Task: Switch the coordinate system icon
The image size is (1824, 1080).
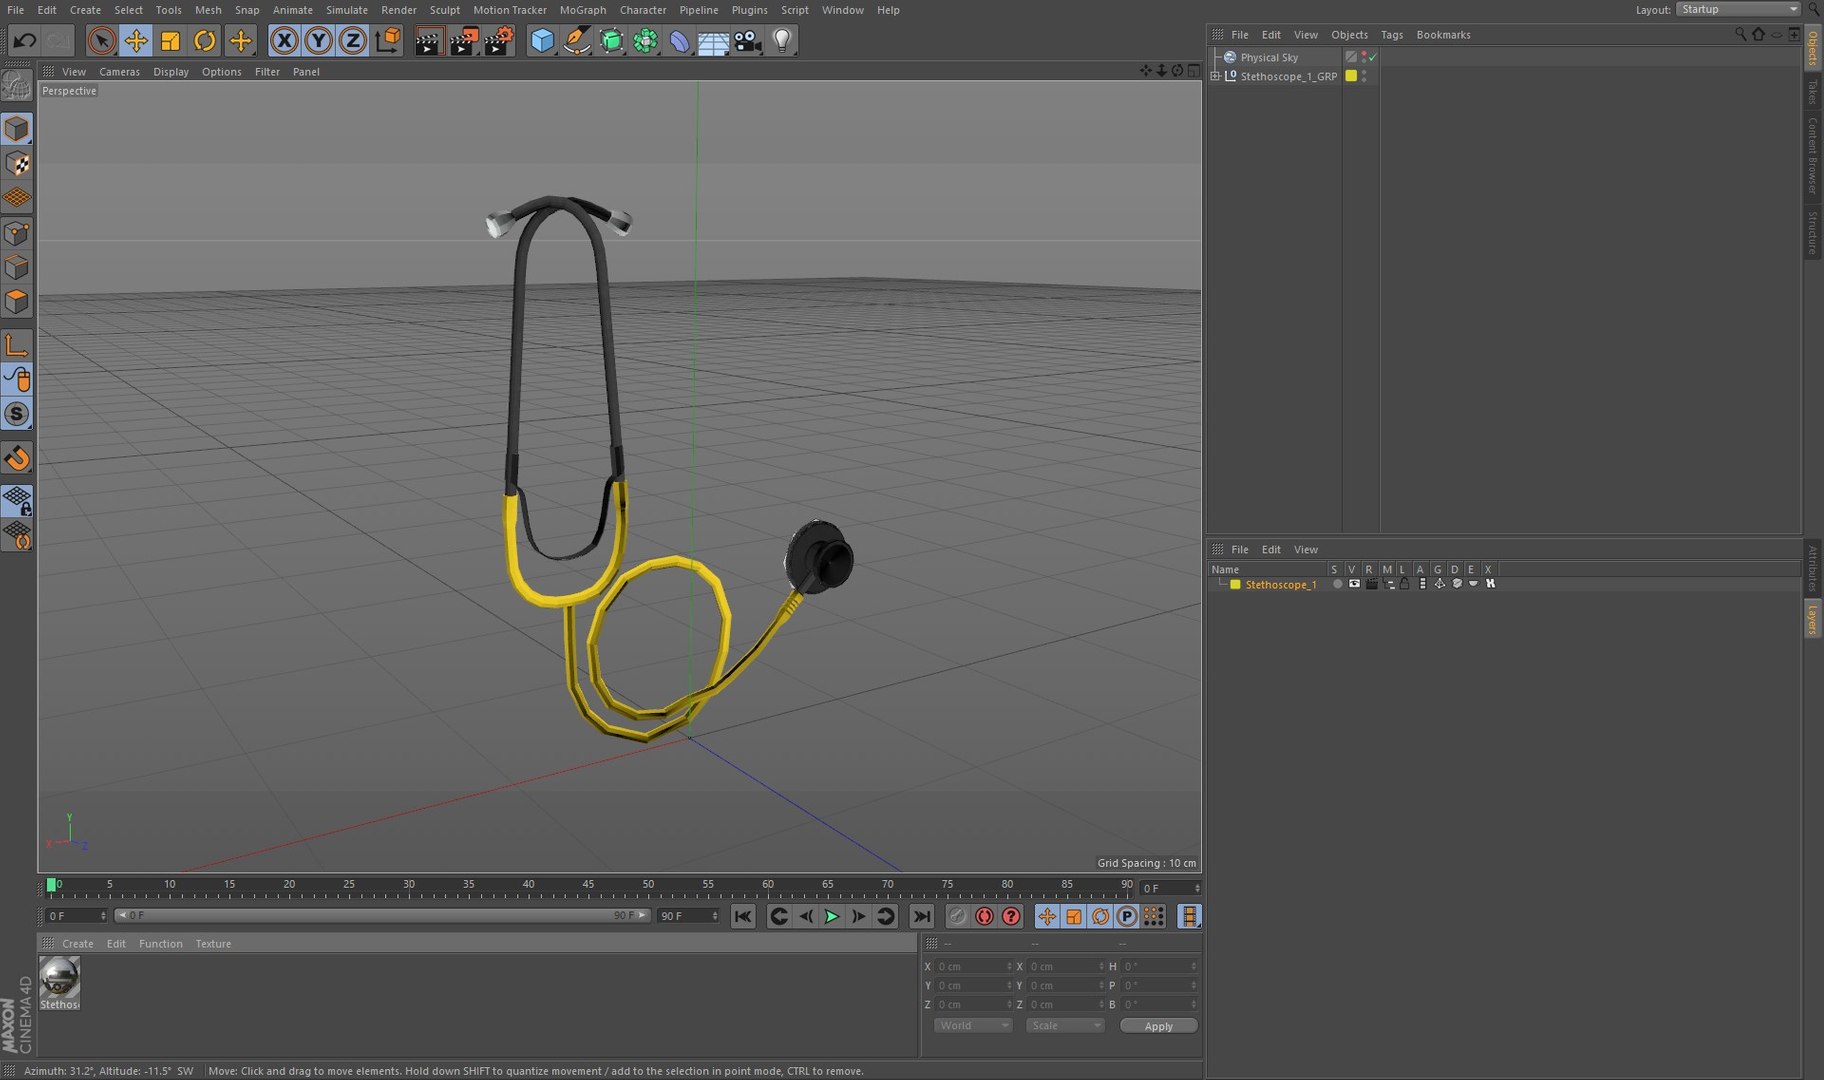Action: (x=388, y=41)
